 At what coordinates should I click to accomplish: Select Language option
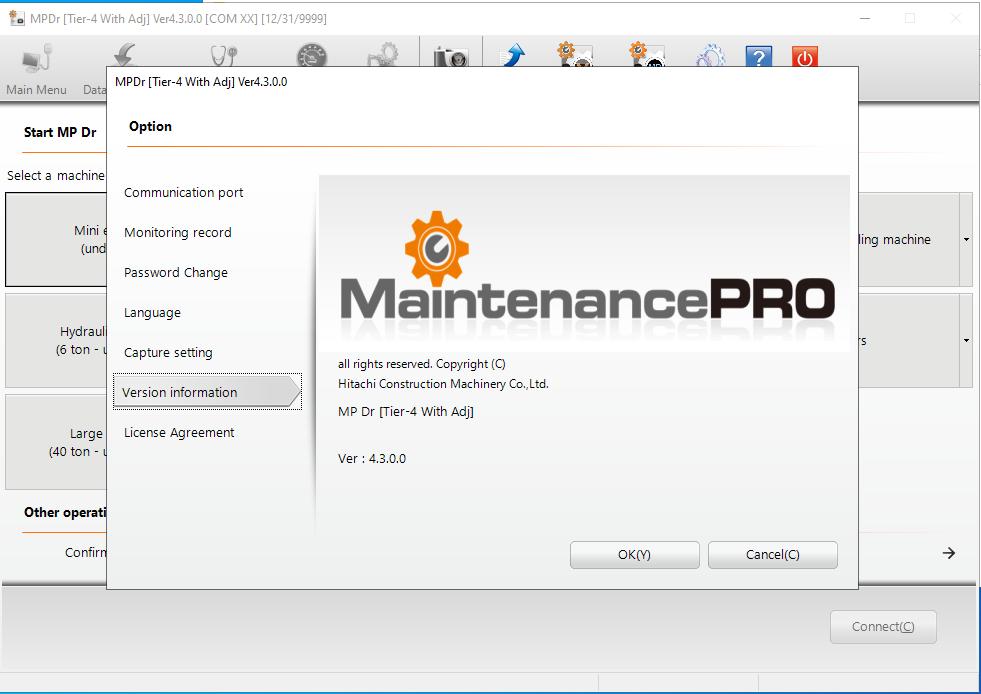coord(152,313)
